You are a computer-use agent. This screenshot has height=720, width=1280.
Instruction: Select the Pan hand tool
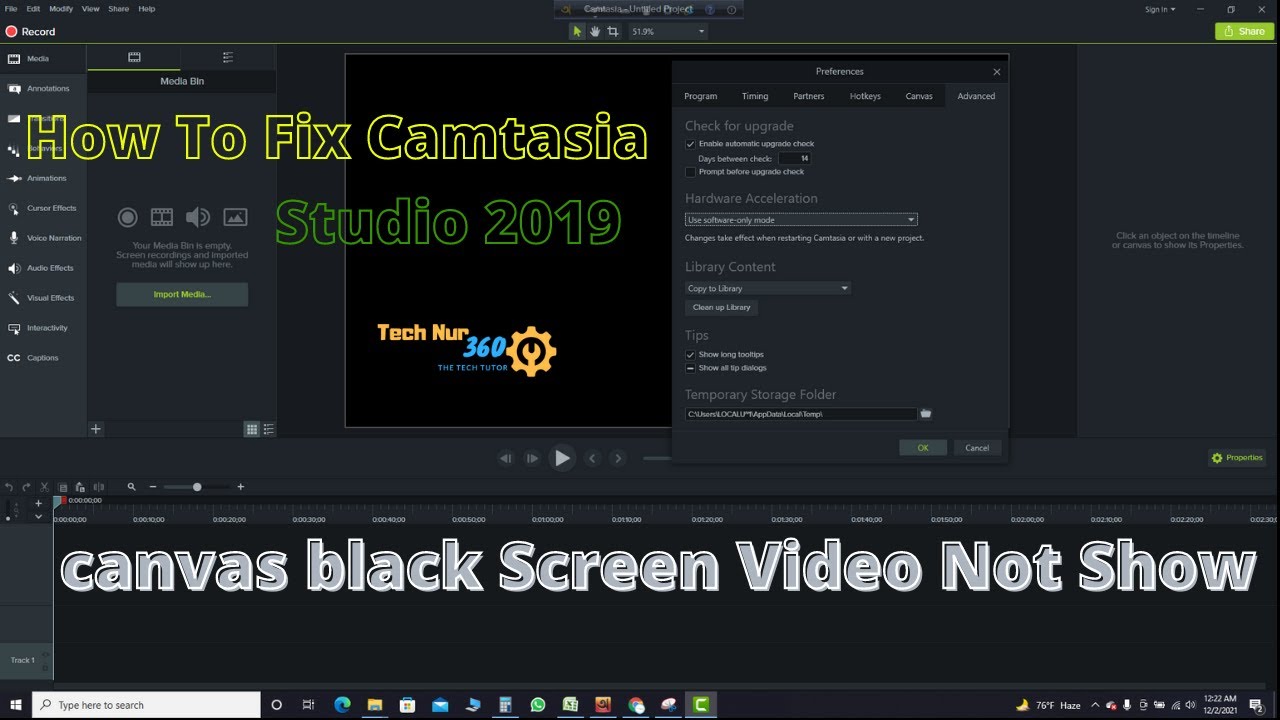[595, 32]
